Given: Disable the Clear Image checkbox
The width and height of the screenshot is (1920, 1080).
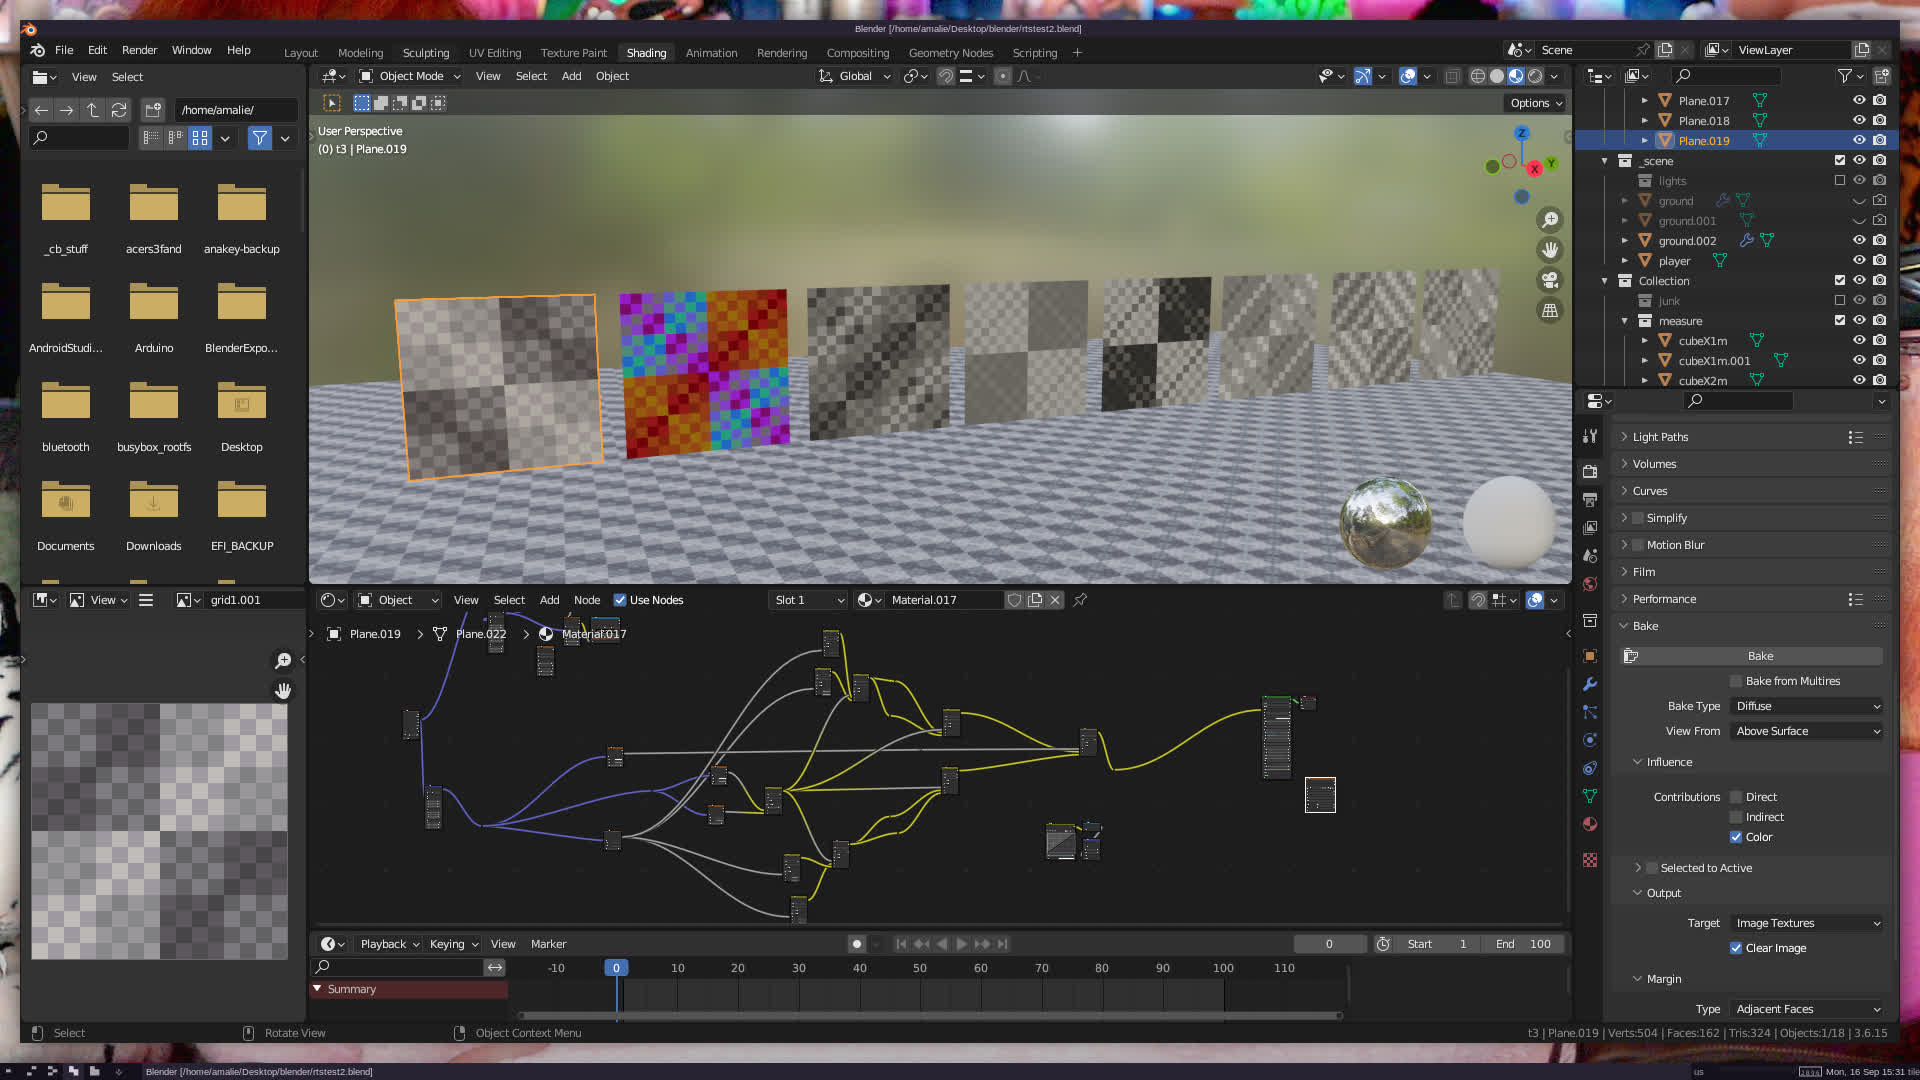Looking at the screenshot, I should [x=1736, y=948].
